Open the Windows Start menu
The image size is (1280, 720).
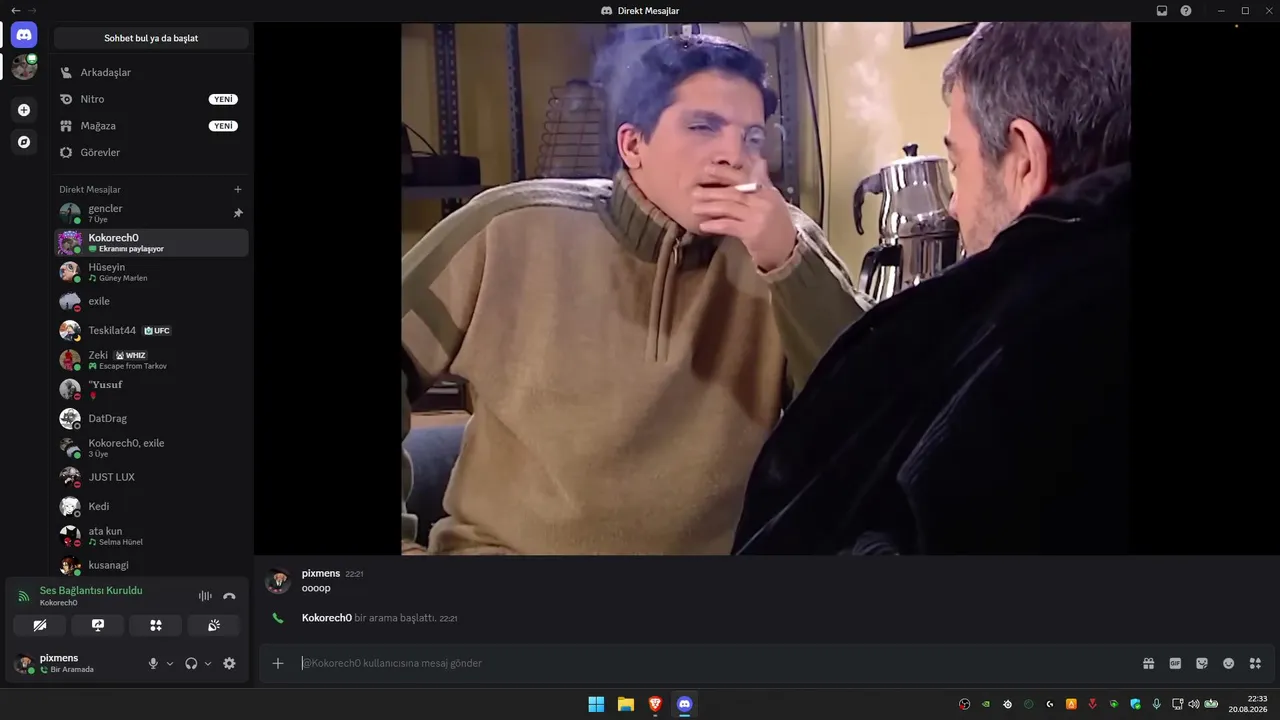[596, 704]
